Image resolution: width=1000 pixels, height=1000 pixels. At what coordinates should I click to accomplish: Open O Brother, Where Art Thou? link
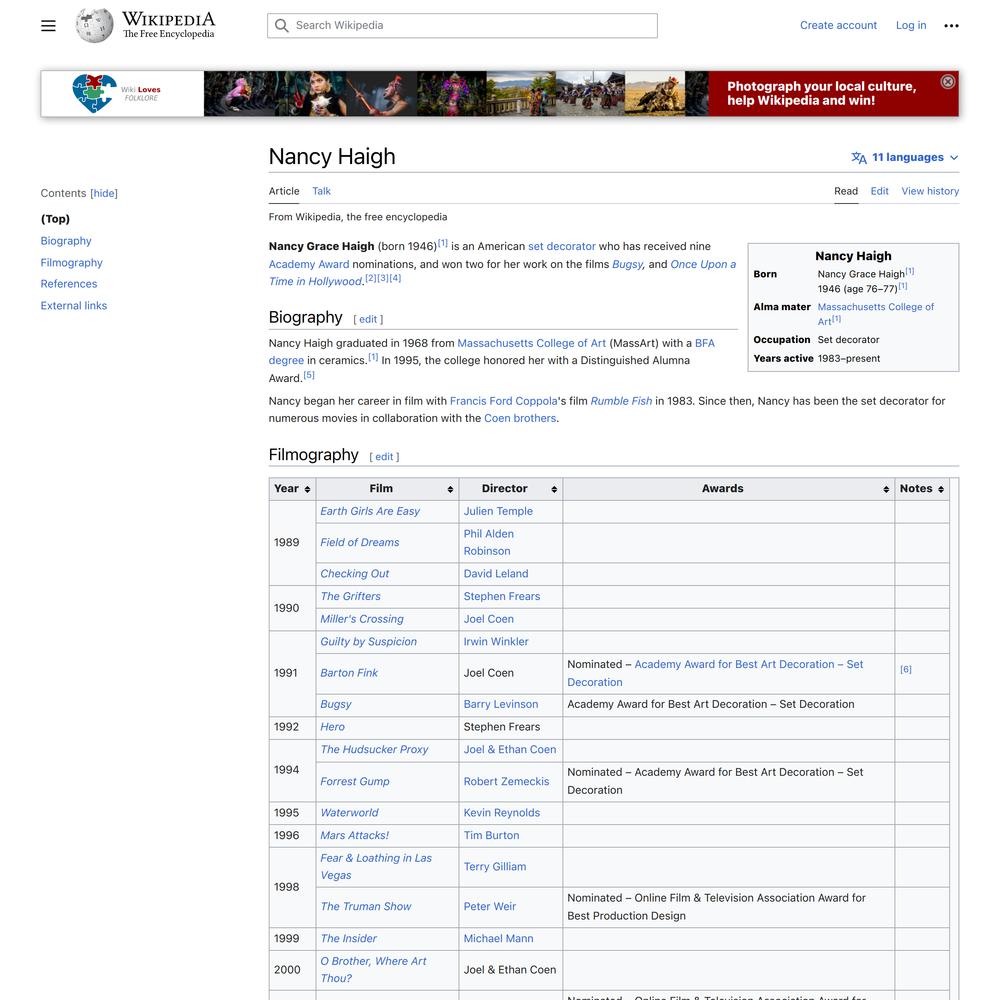373,969
